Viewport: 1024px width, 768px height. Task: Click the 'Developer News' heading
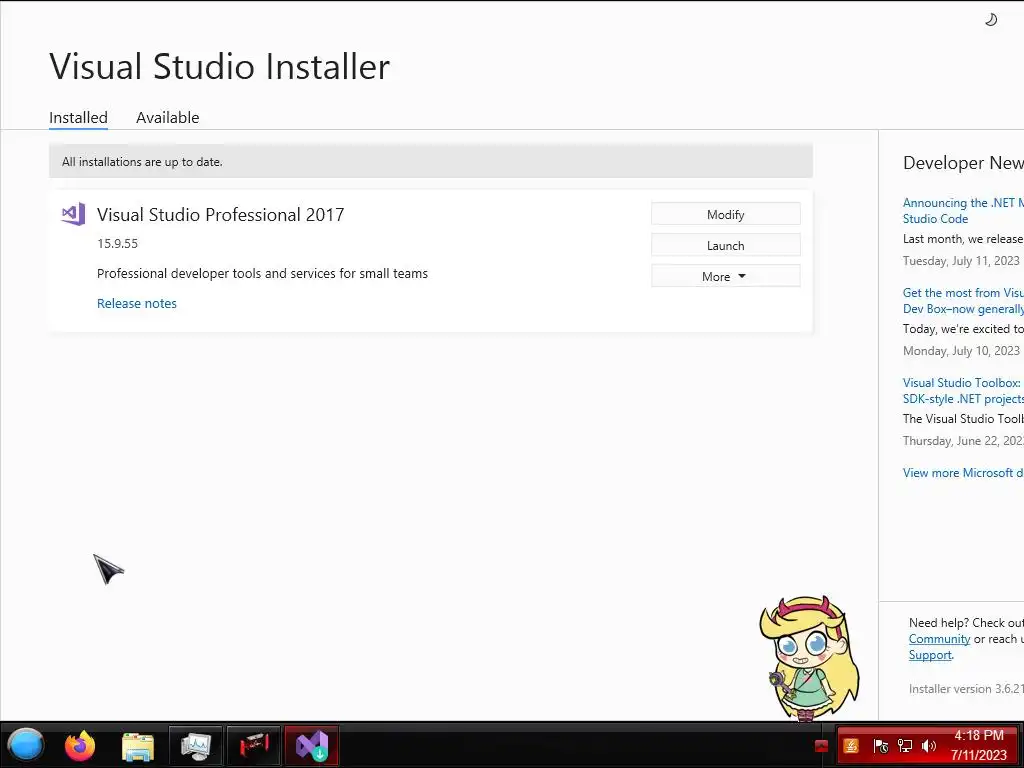pos(963,163)
